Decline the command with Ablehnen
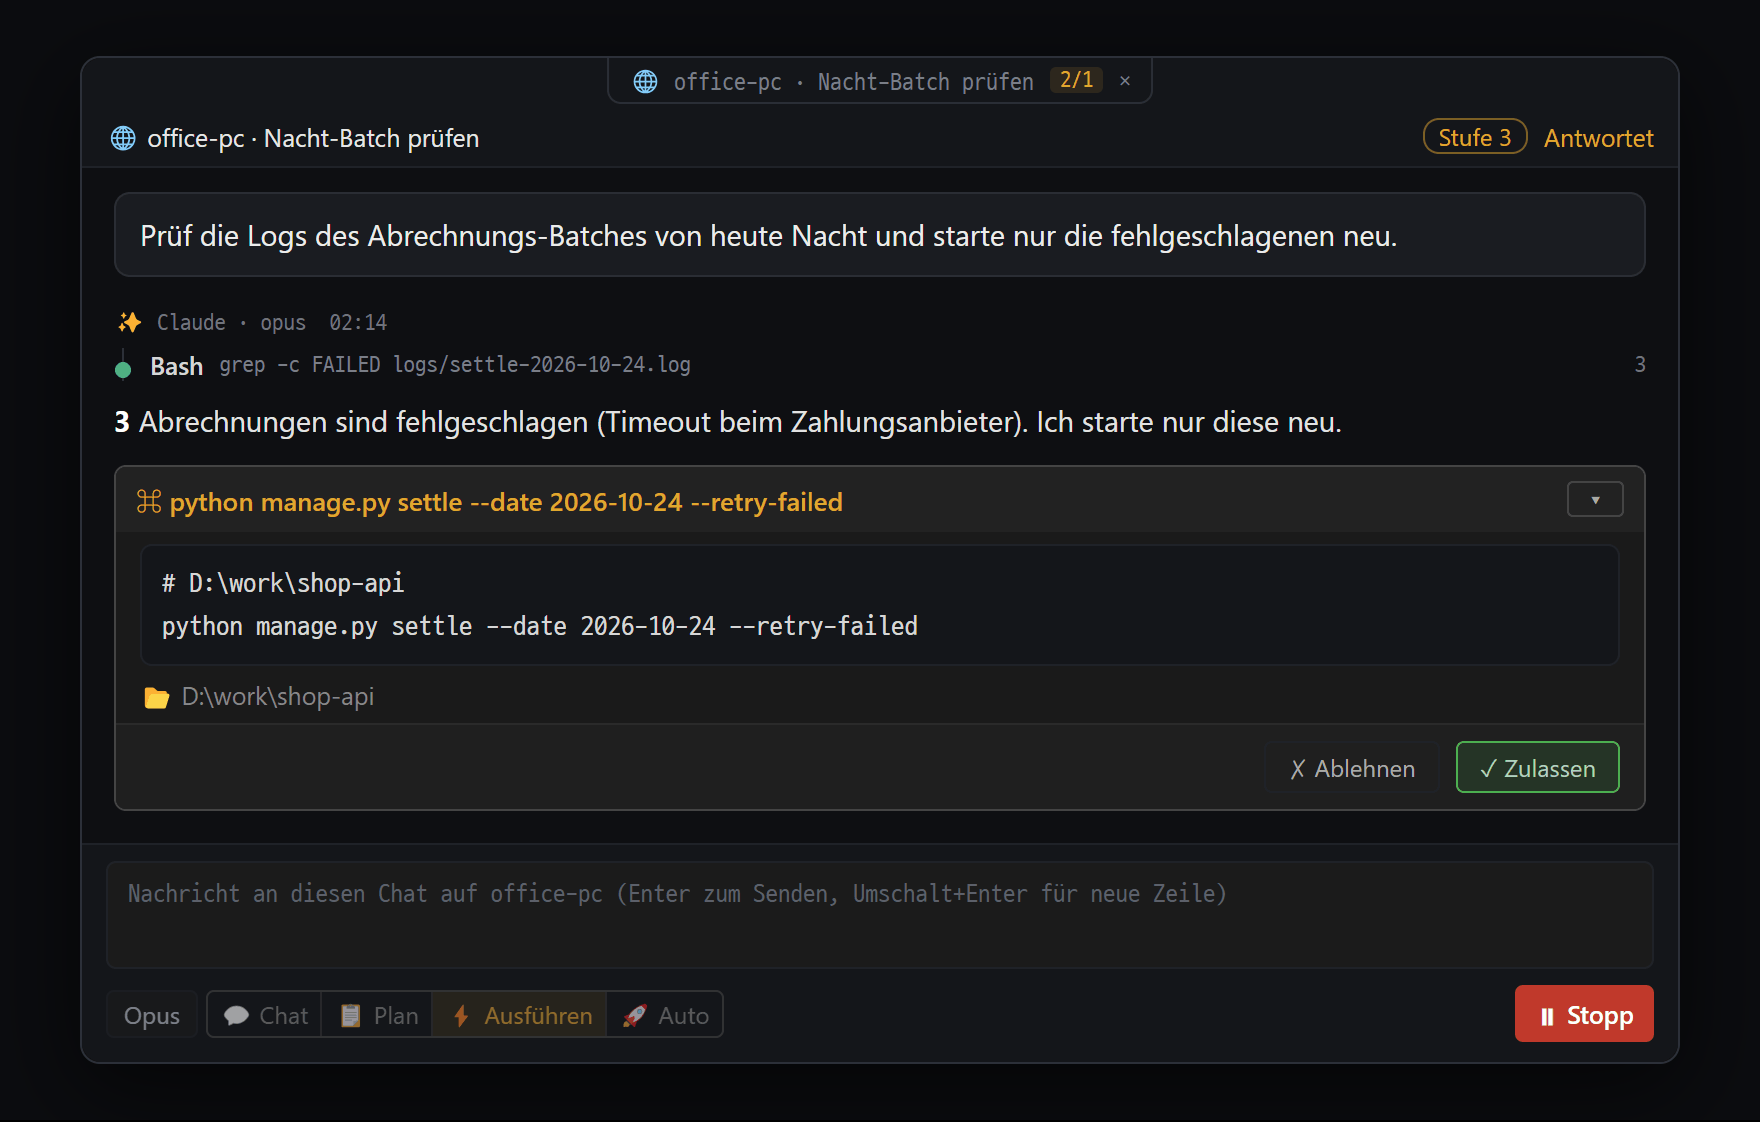1760x1122 pixels. click(x=1352, y=768)
